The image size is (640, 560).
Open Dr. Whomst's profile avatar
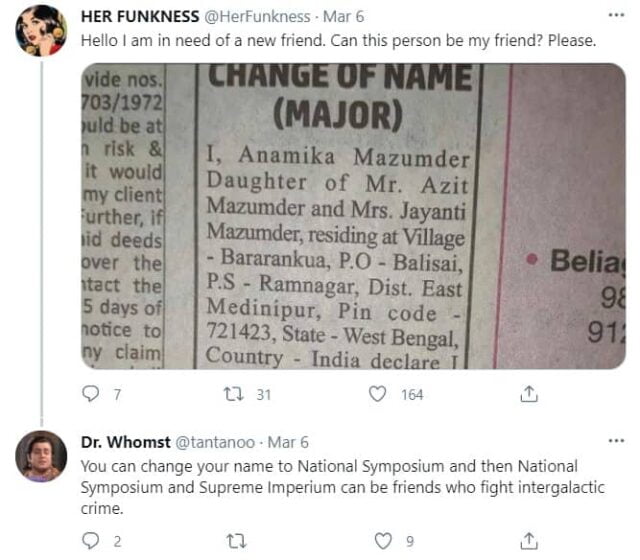point(41,457)
